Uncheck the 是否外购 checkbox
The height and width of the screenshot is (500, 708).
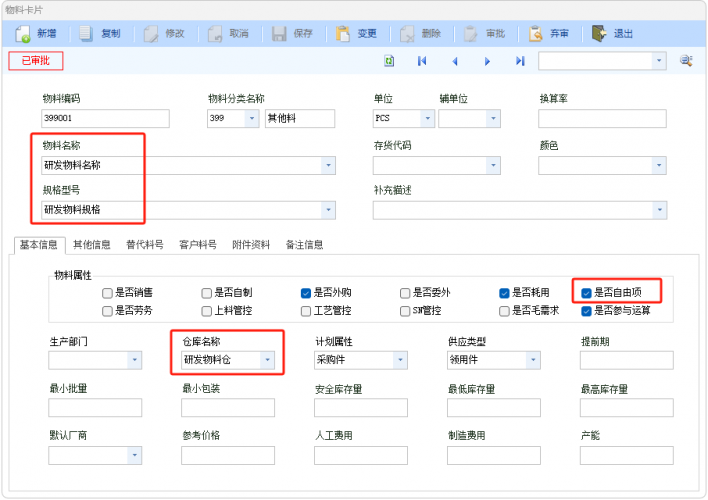(x=307, y=293)
